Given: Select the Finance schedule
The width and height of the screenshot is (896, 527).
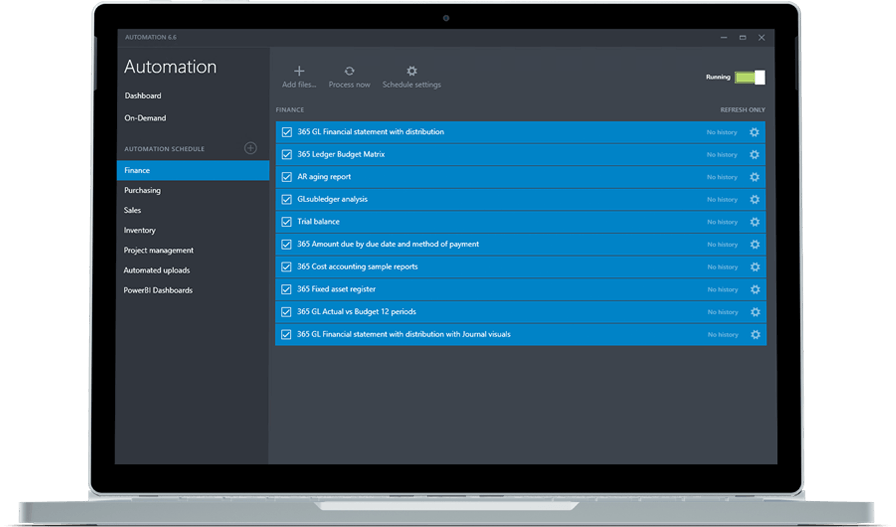Looking at the screenshot, I should click(193, 170).
